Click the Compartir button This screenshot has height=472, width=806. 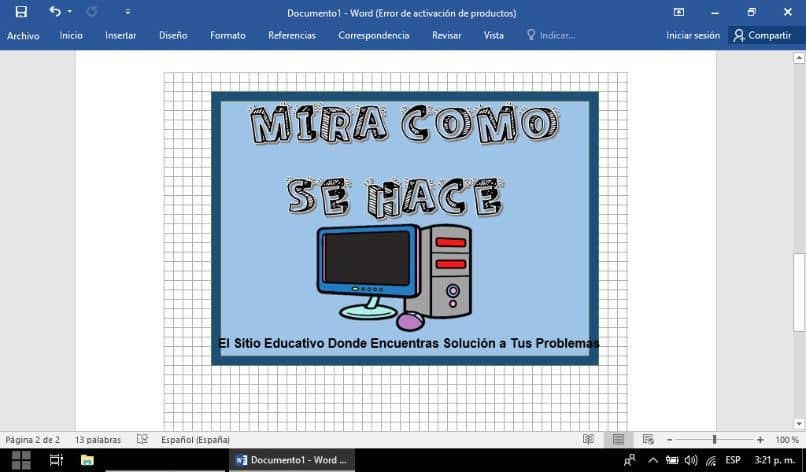(x=763, y=35)
